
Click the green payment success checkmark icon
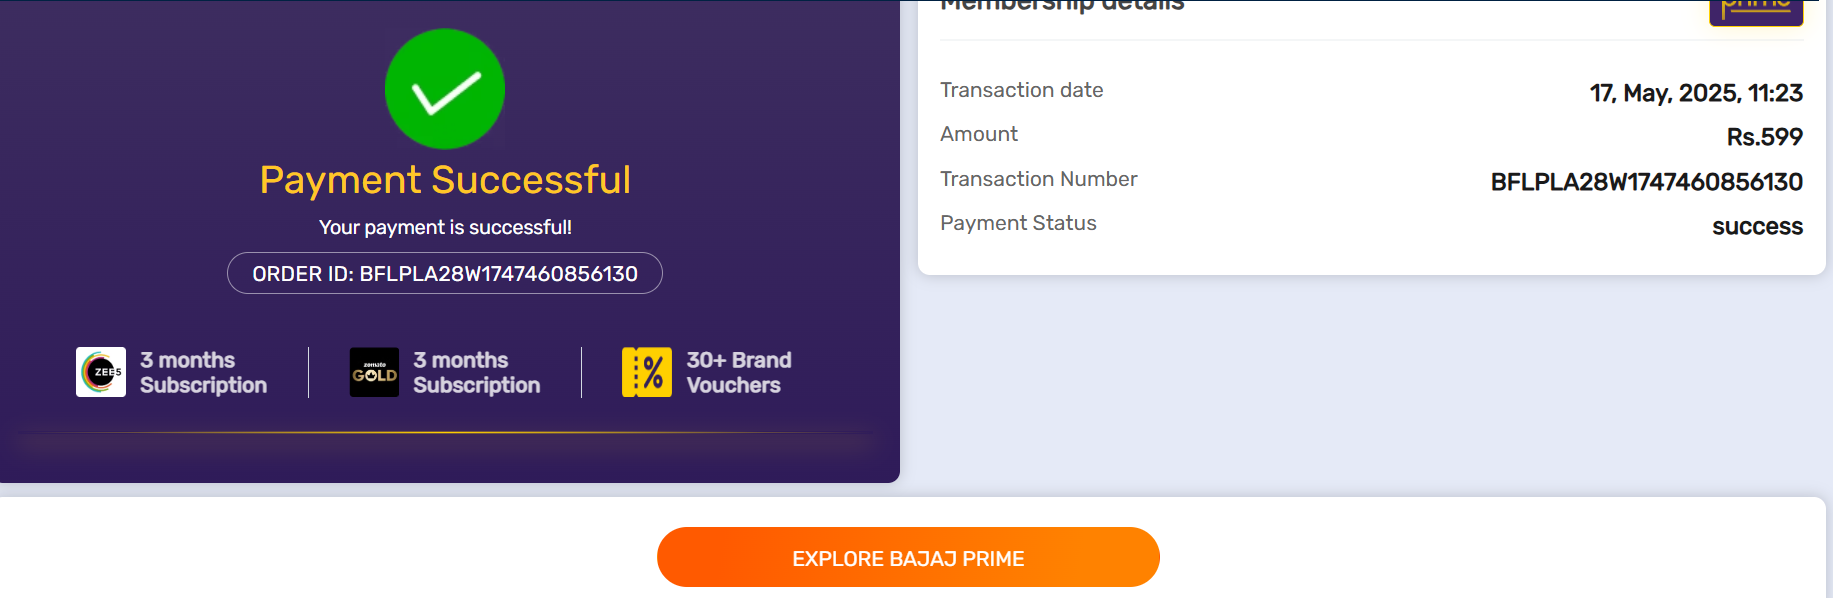tap(445, 89)
